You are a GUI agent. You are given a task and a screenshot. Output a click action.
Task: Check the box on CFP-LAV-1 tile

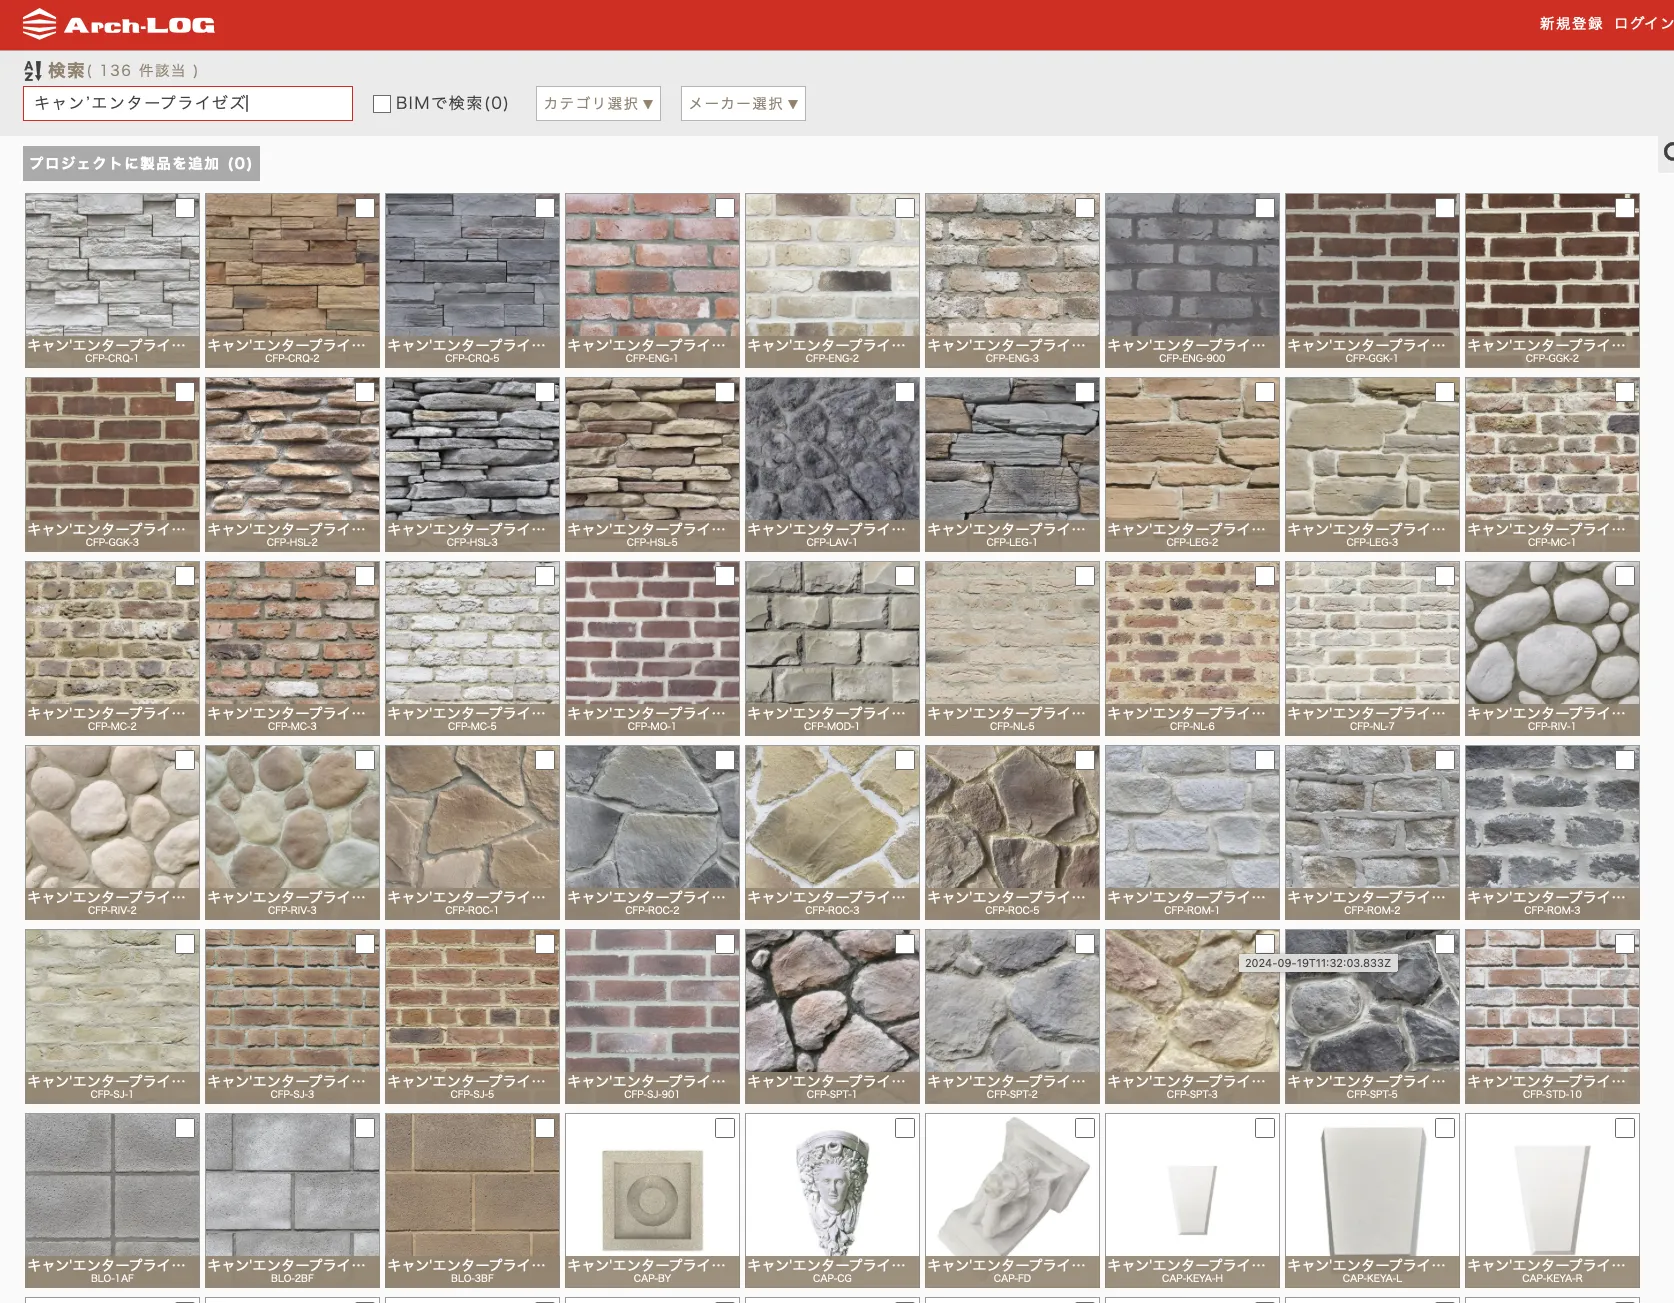click(x=905, y=392)
